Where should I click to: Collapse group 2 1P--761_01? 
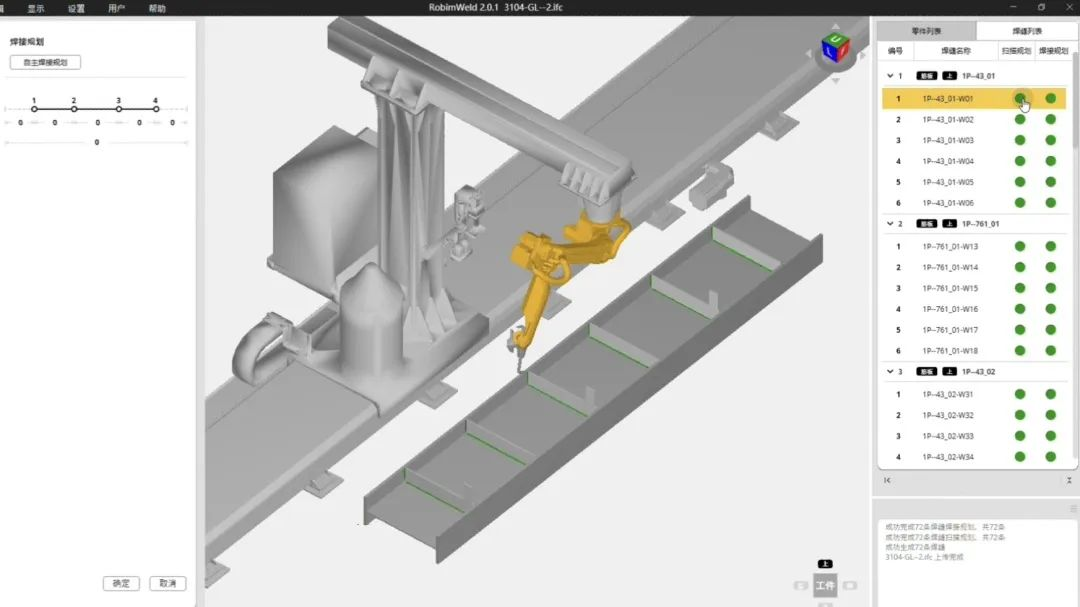coord(890,224)
